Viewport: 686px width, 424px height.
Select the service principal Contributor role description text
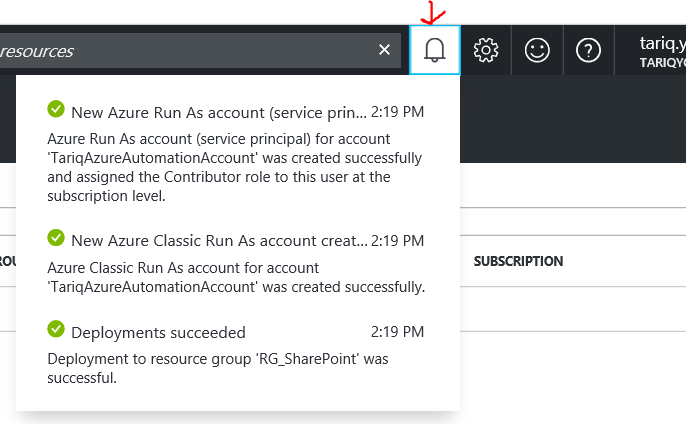pyautogui.click(x=234, y=167)
